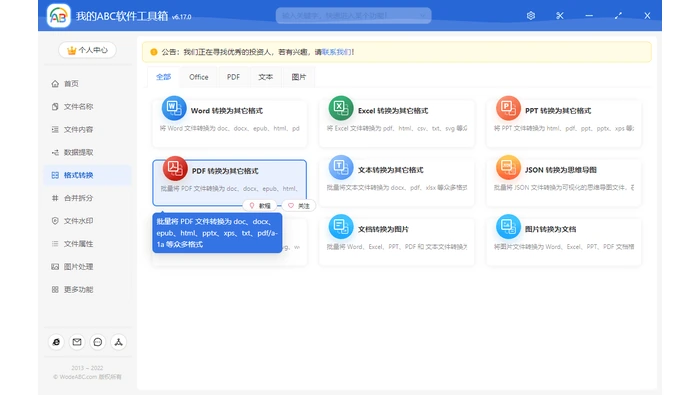The height and width of the screenshot is (395, 700).
Task: Switch to the Office tab
Action: [199, 77]
